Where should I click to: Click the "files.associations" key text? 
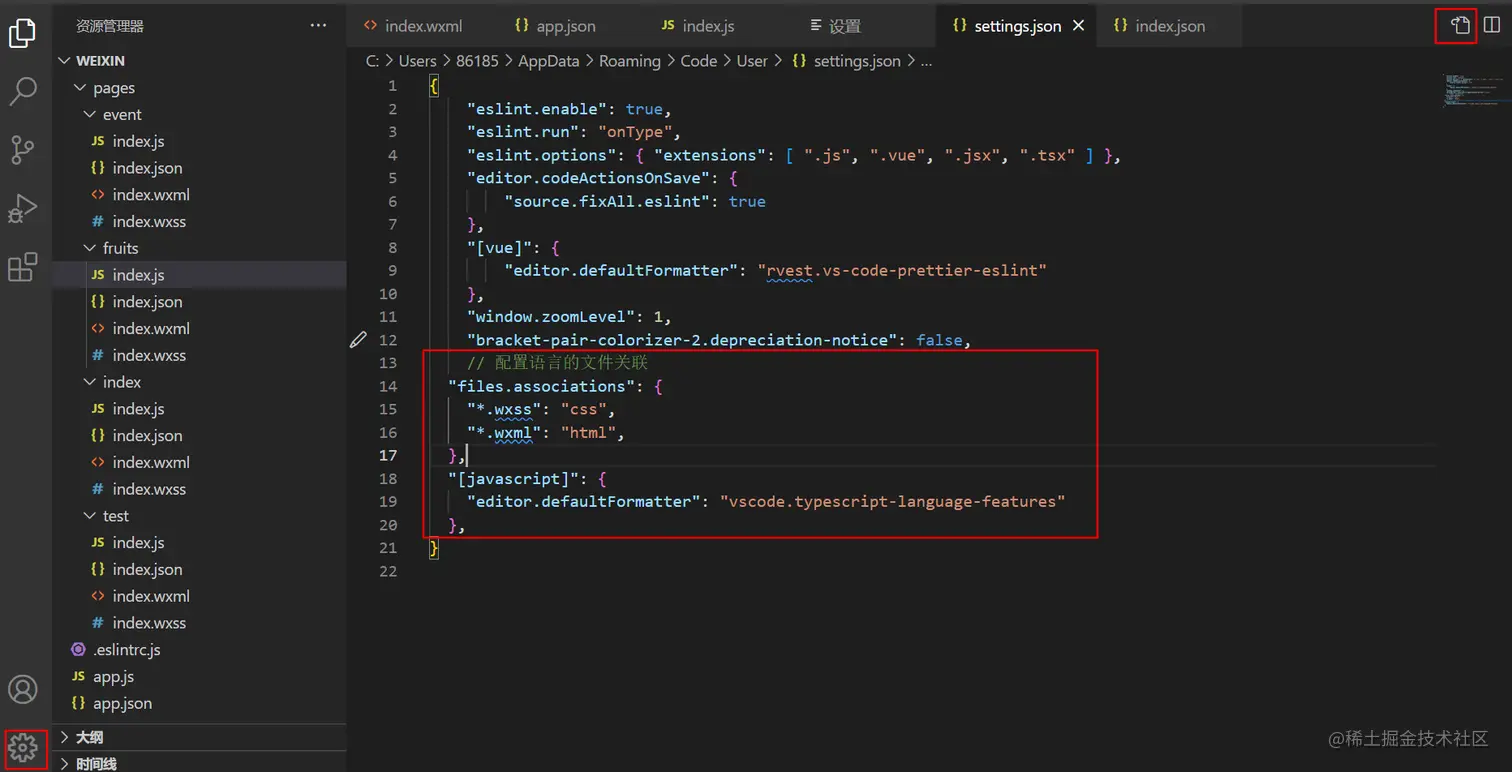coord(542,386)
